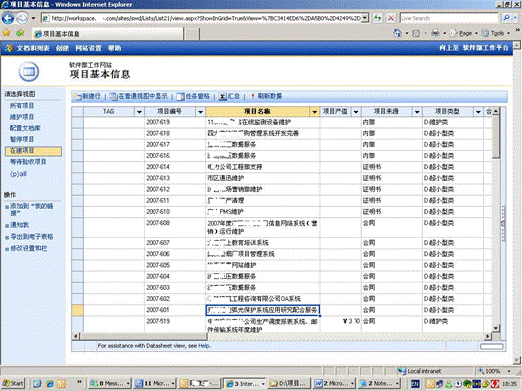The height and width of the screenshot is (391, 522).
Task: Switch to the 等待验收项目 view
Action: pyautogui.click(x=28, y=162)
